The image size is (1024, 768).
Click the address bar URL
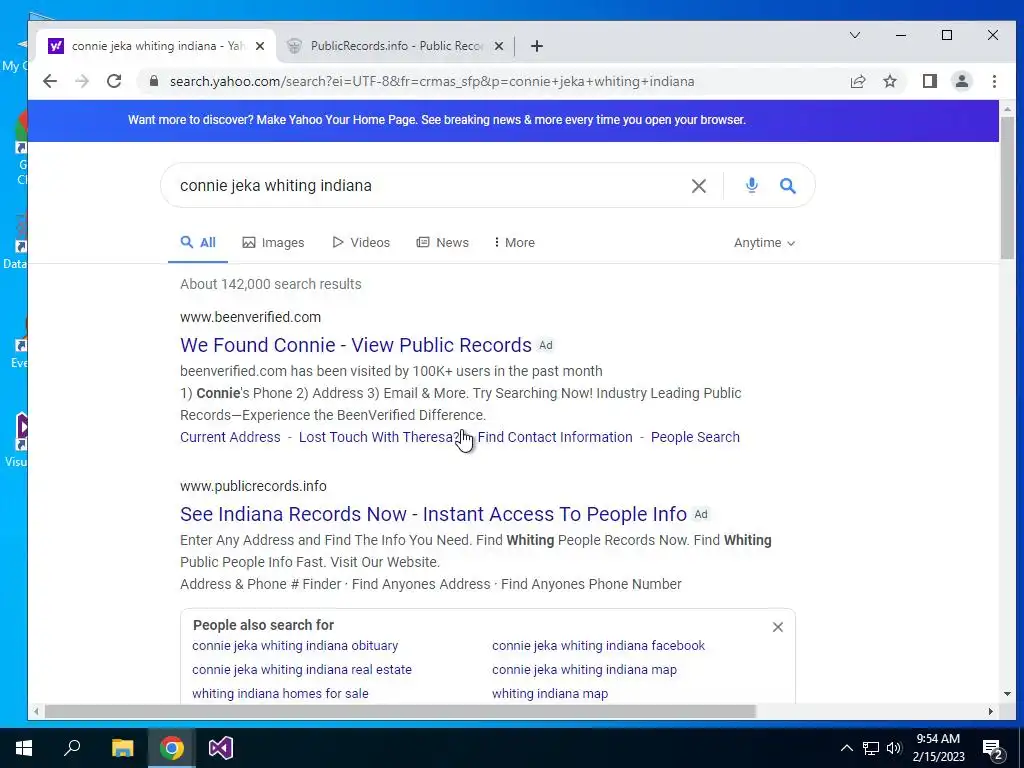[432, 82]
